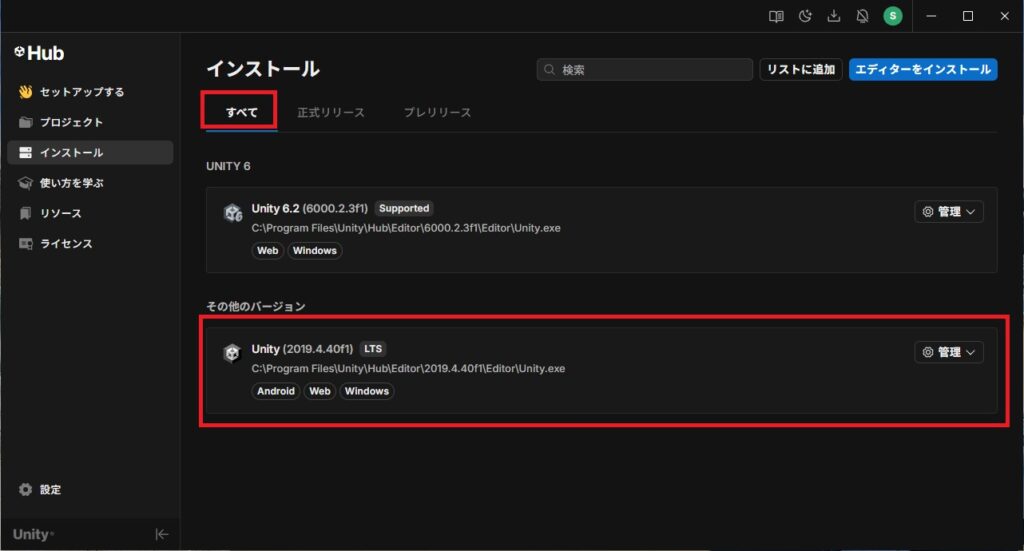Click the その他のバージョン section heading
This screenshot has width=1024, height=551.
255,307
